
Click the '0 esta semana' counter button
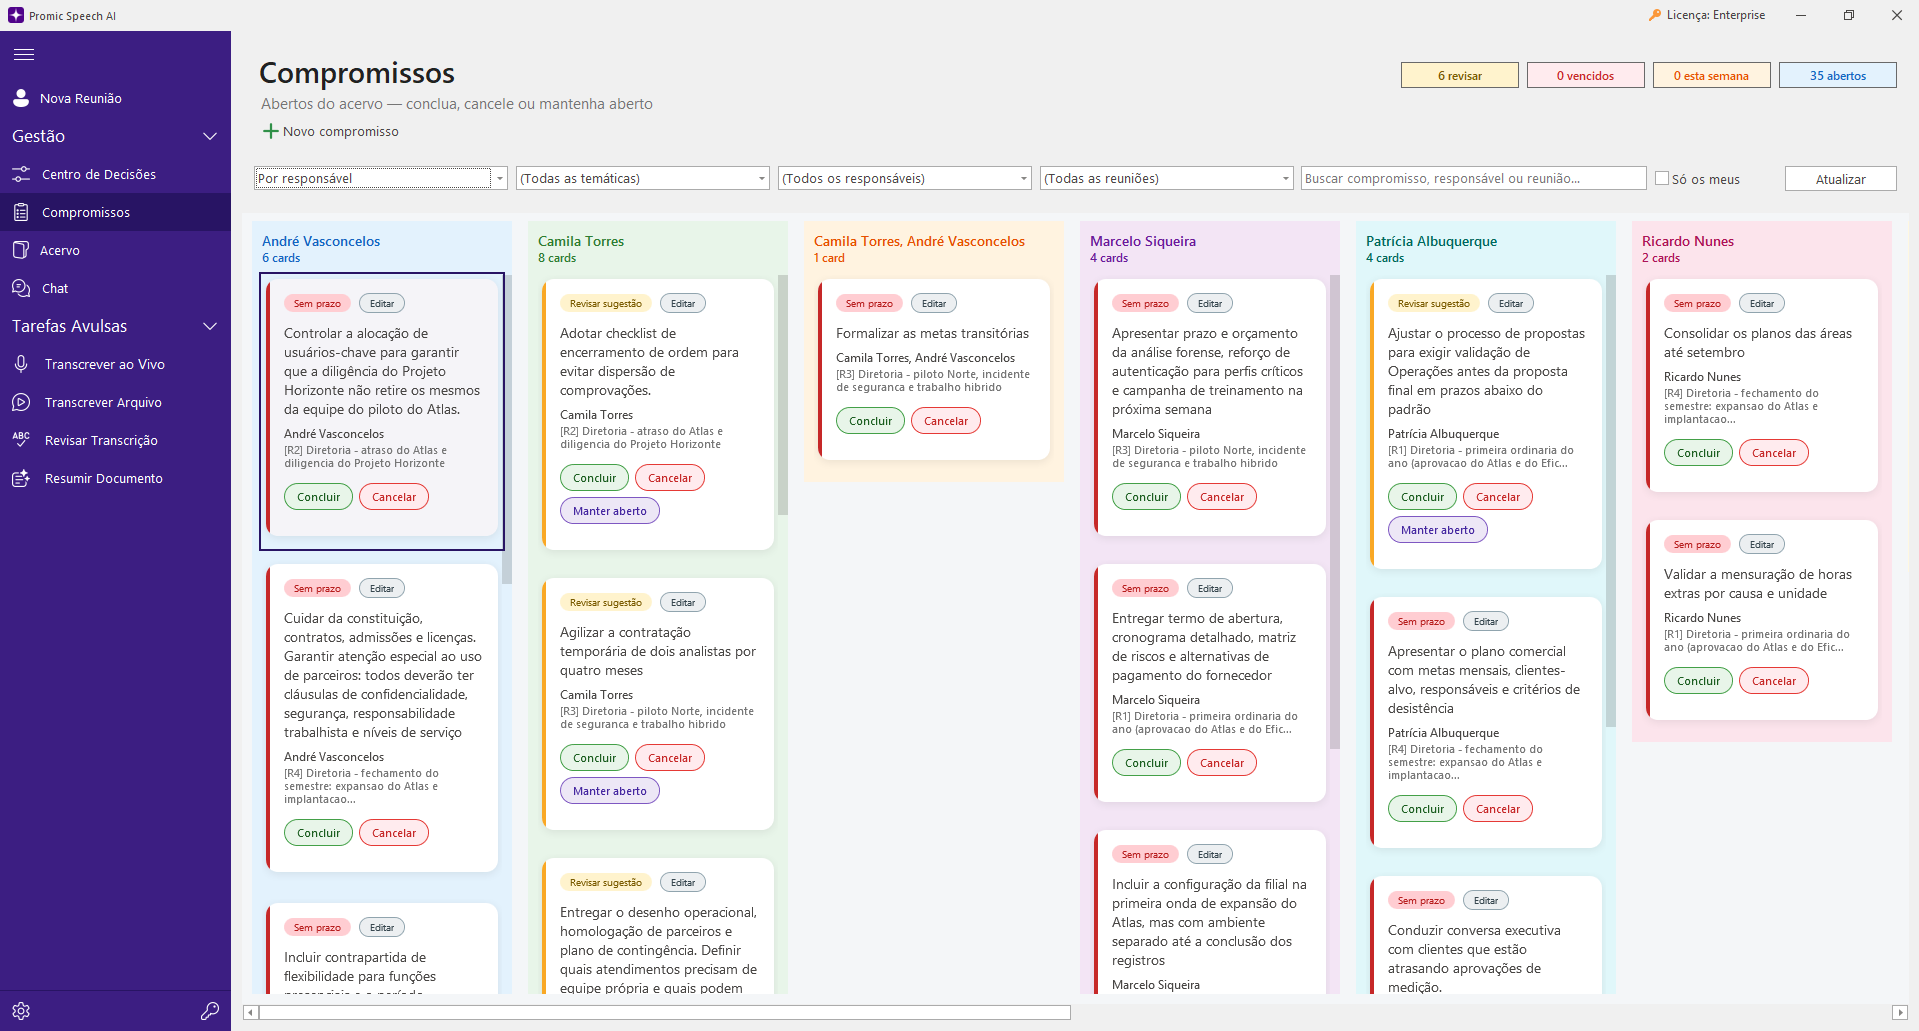(1712, 75)
